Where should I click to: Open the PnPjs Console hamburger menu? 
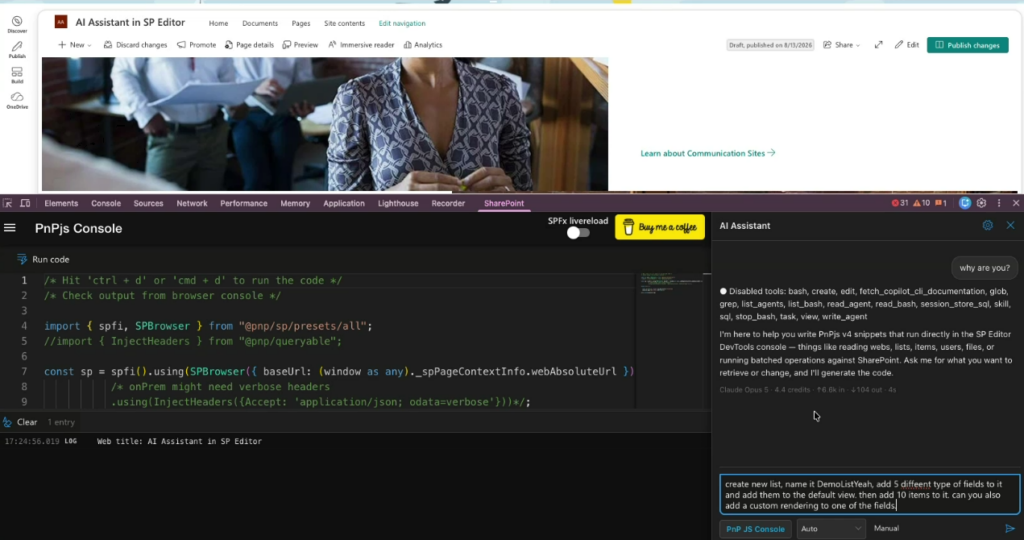tap(10, 228)
